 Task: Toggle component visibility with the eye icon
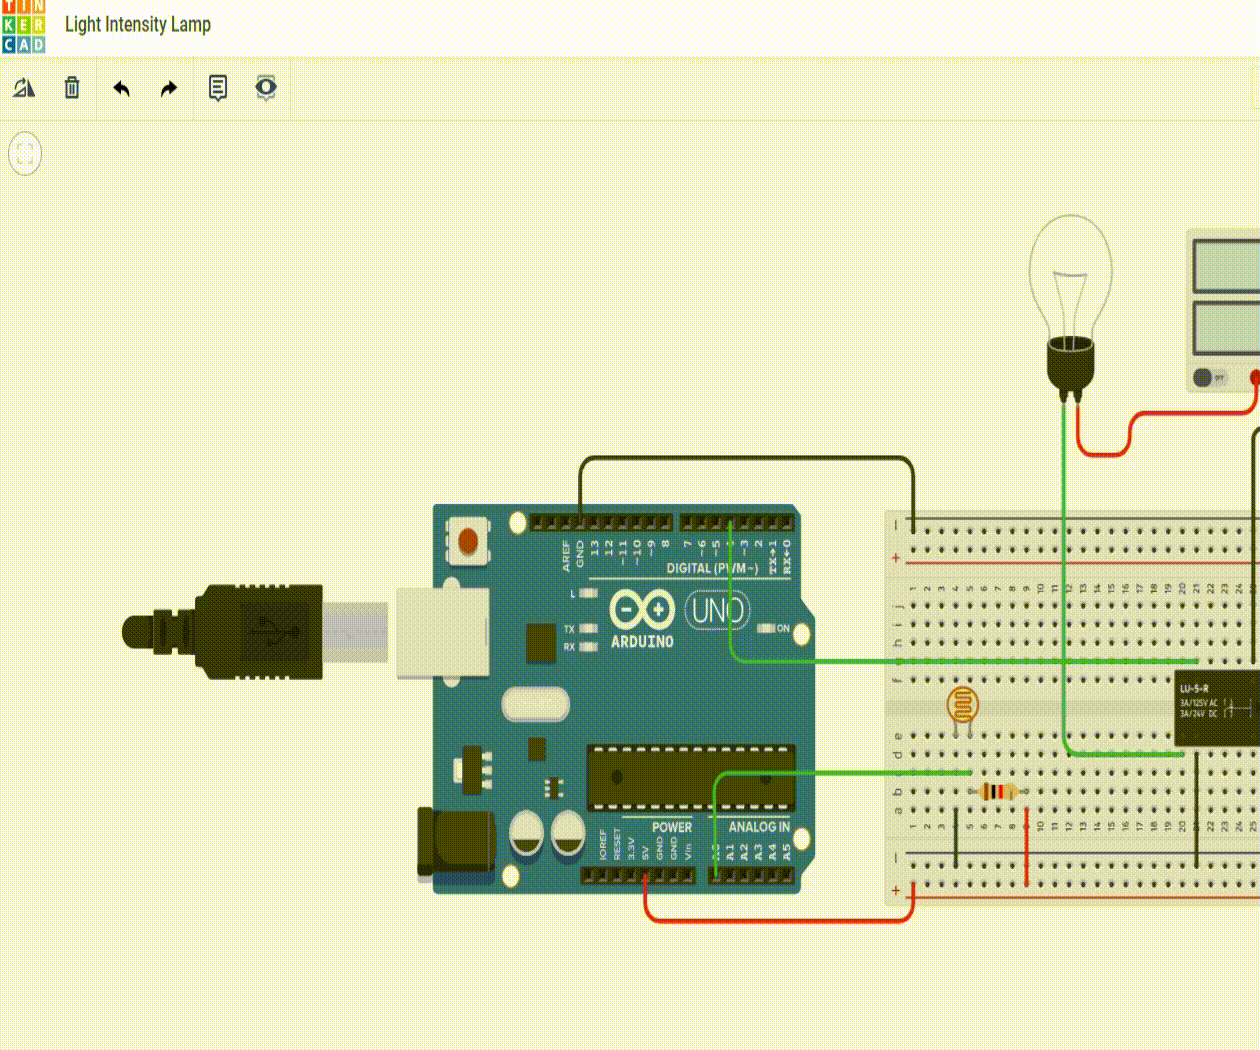click(x=264, y=88)
